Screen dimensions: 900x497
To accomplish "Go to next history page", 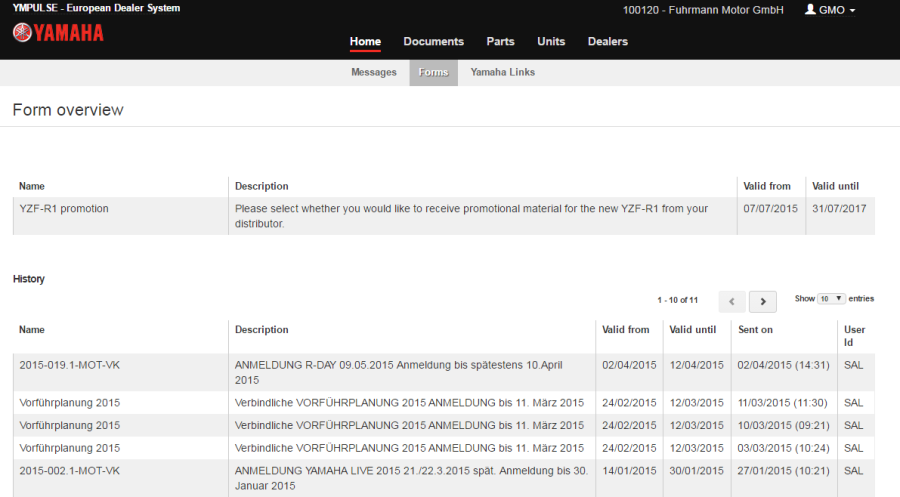I will pos(763,301).
